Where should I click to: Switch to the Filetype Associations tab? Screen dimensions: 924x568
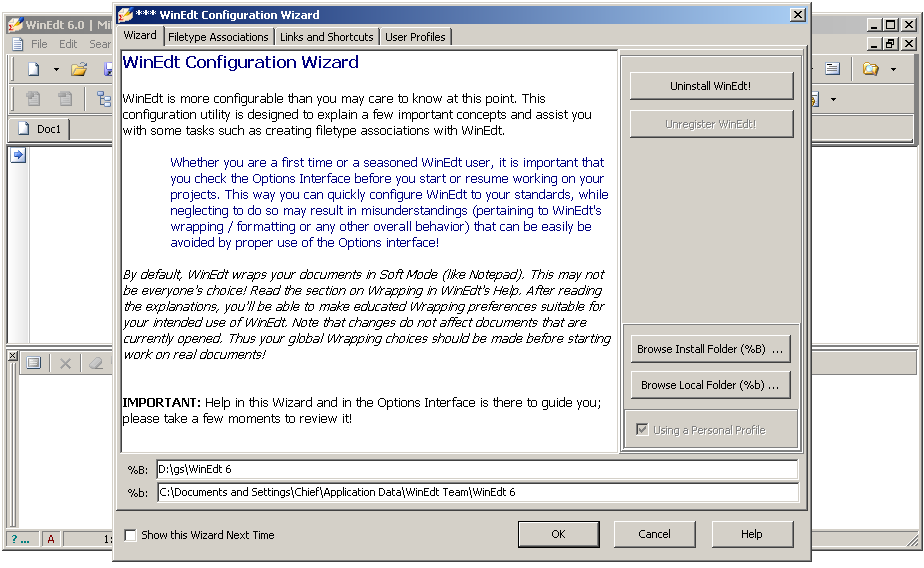click(x=218, y=37)
